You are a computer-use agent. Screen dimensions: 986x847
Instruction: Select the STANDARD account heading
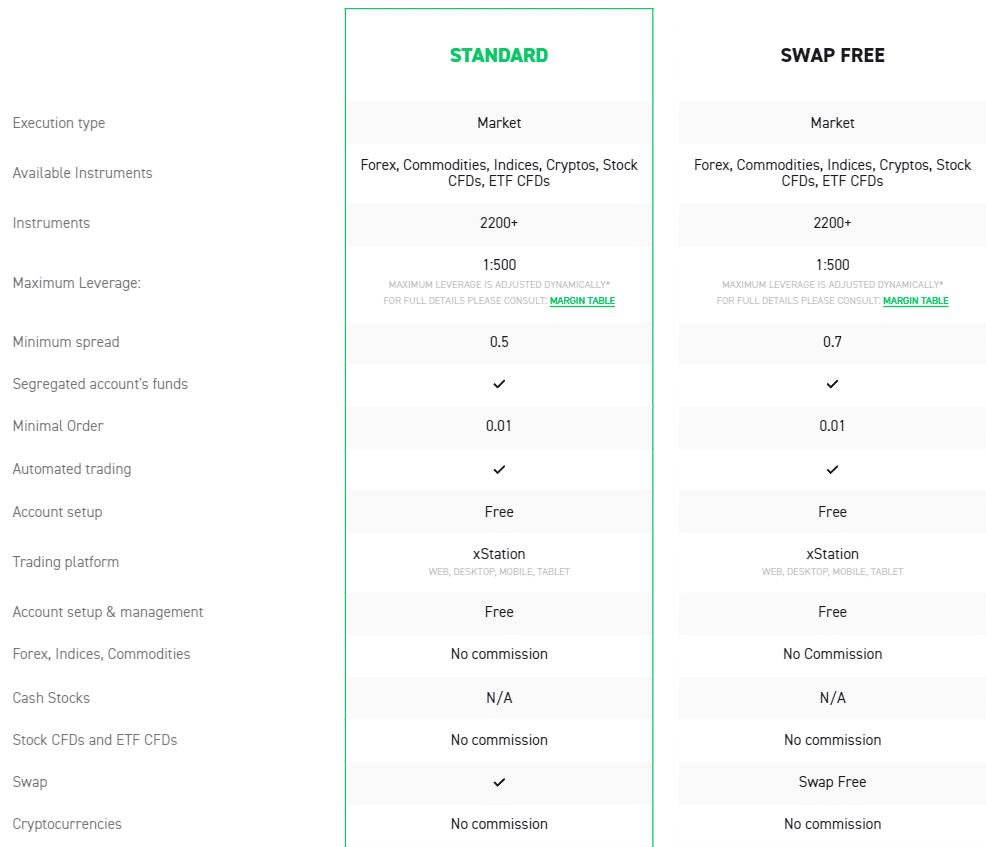(499, 55)
